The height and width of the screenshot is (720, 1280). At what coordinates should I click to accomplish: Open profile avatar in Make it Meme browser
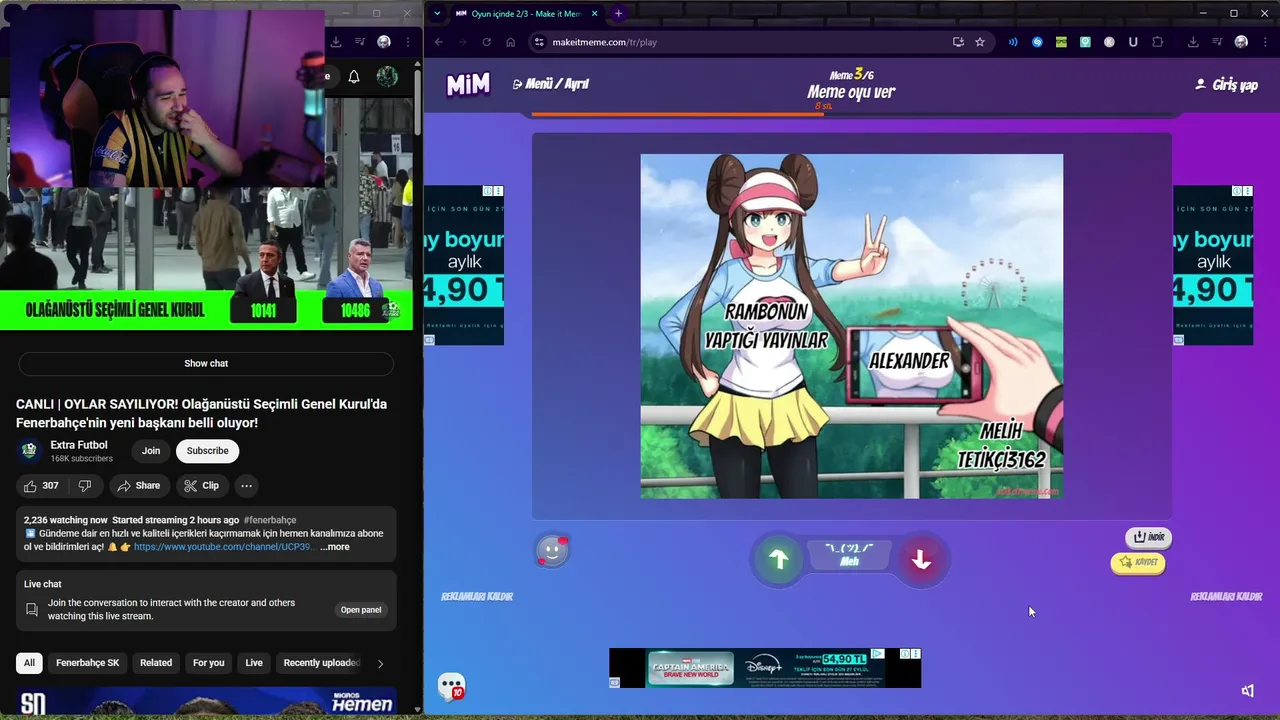1241,42
